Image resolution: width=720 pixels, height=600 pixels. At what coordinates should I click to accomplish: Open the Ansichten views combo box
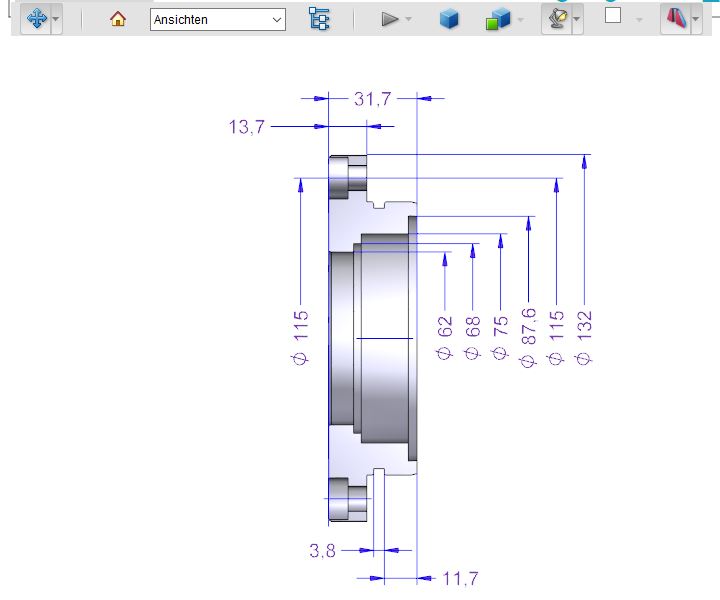[x=218, y=20]
